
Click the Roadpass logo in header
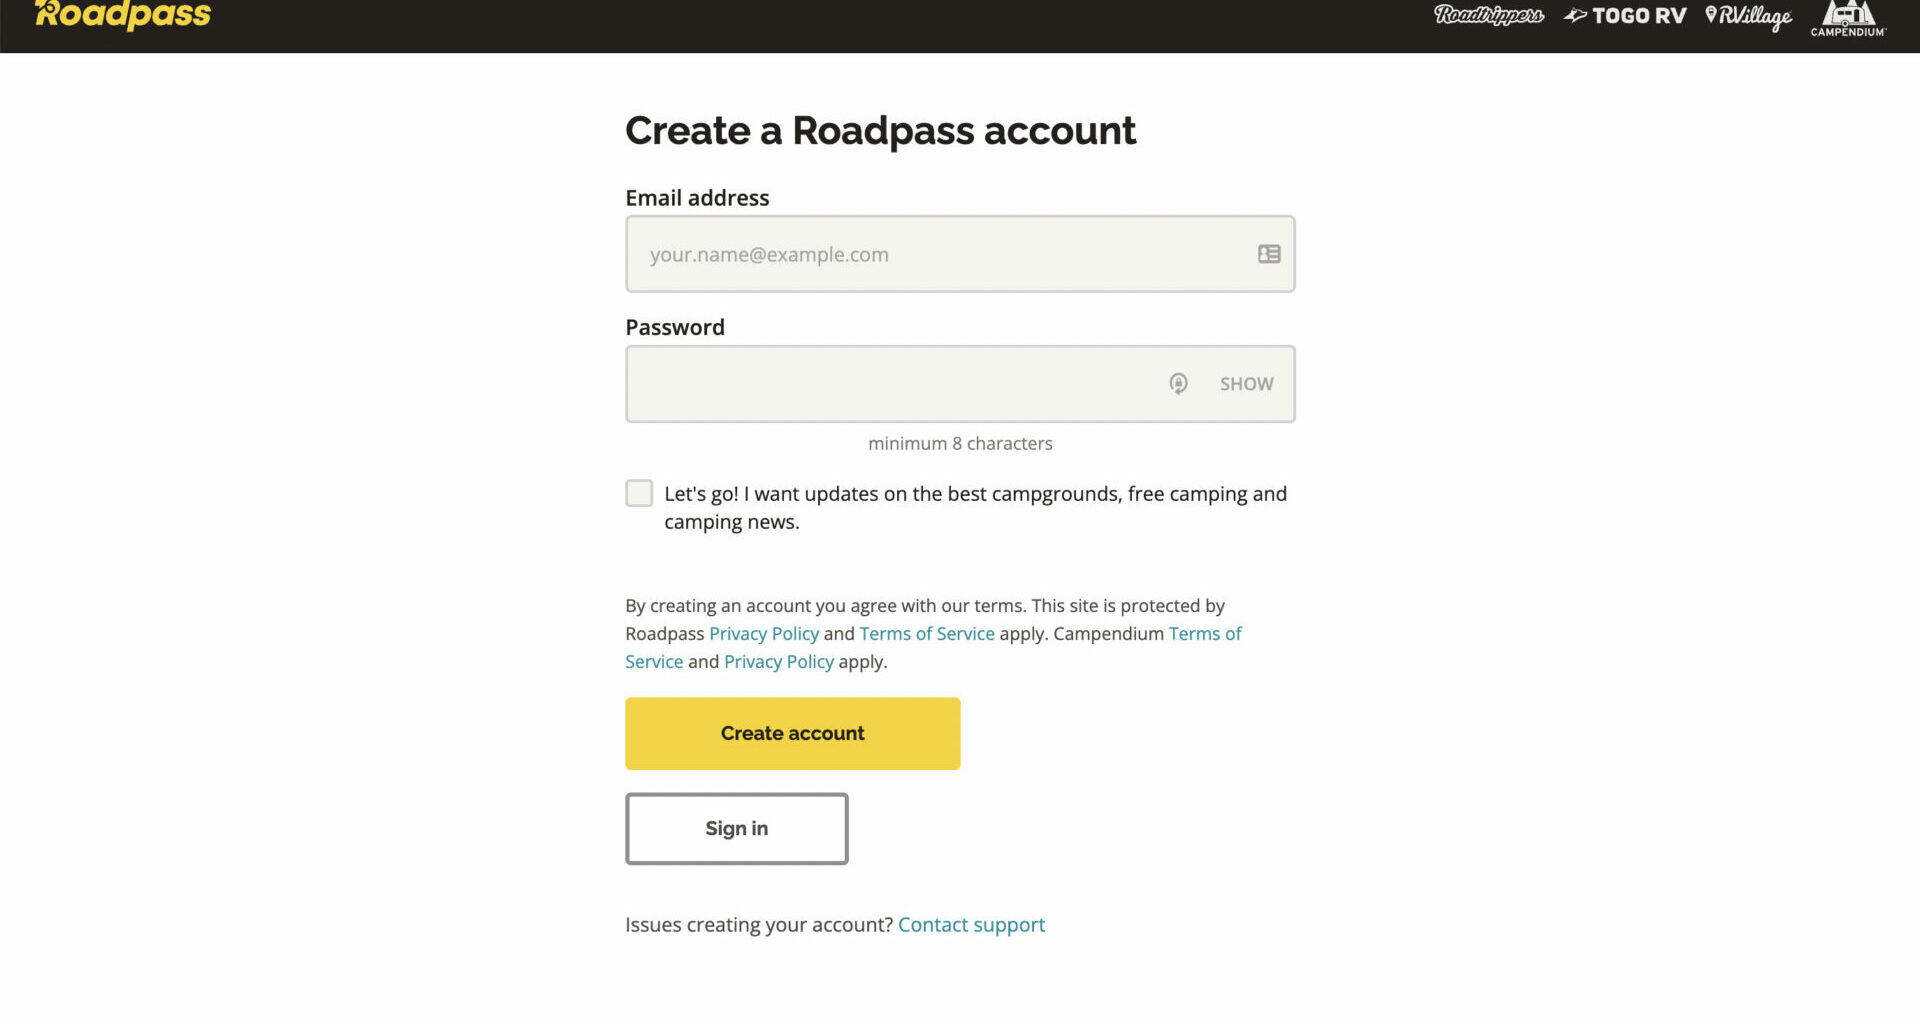[123, 15]
